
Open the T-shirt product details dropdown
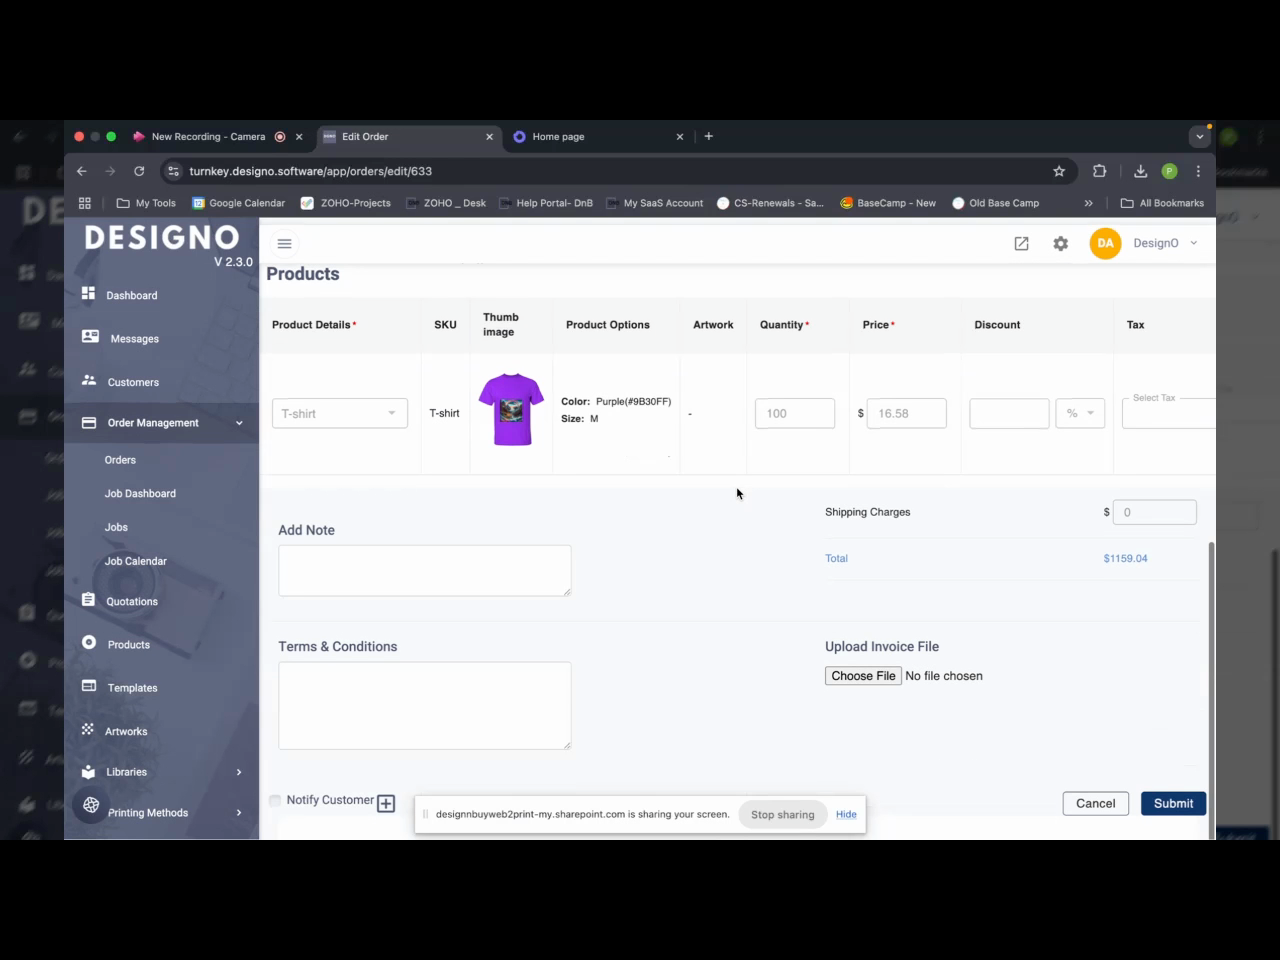point(340,413)
